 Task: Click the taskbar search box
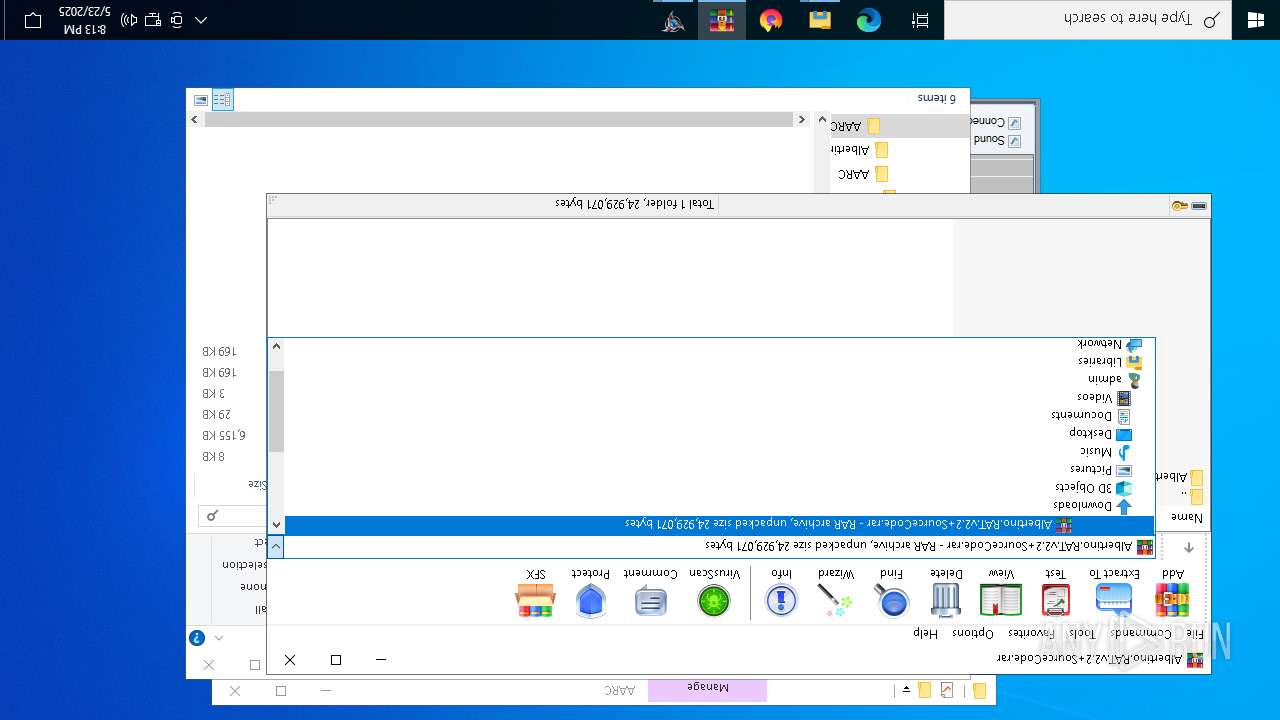pyautogui.click(x=1088, y=20)
